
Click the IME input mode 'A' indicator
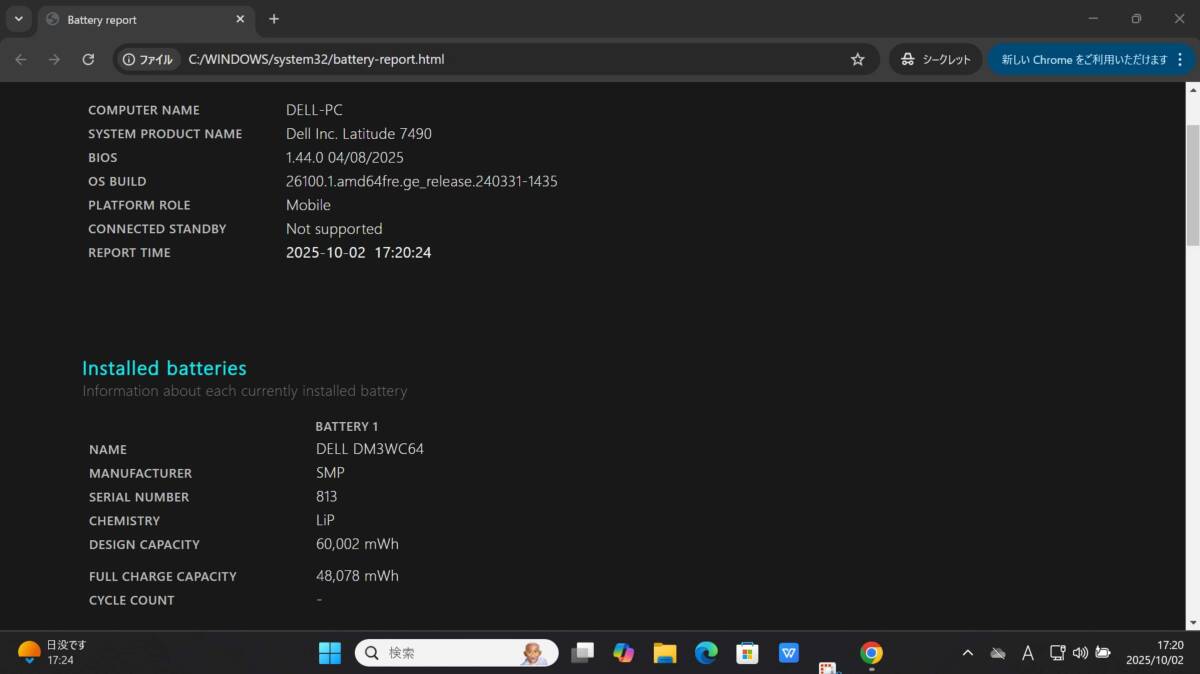point(1027,653)
